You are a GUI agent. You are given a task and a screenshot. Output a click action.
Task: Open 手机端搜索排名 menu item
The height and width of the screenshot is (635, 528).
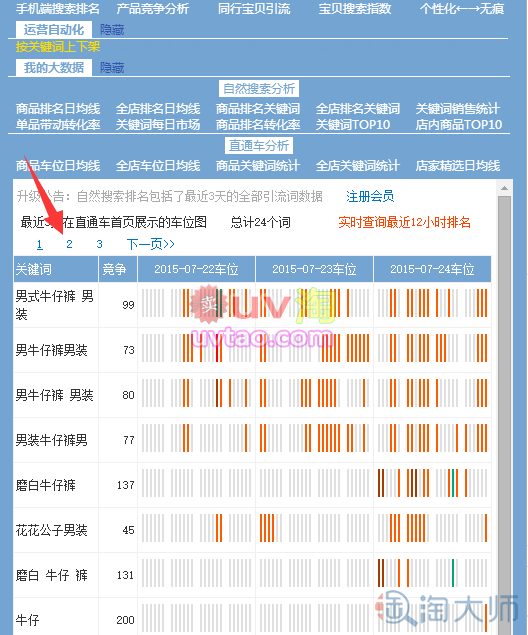(57, 9)
